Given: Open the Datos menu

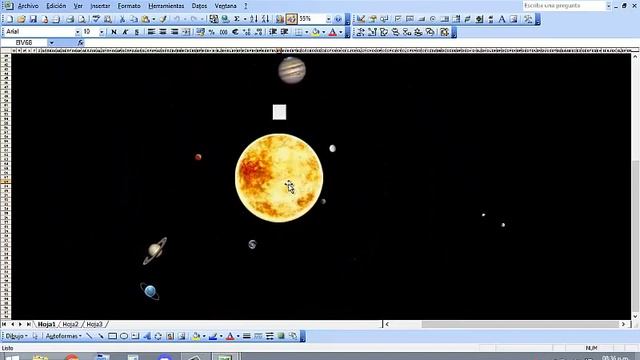Looking at the screenshot, I should pyautogui.click(x=199, y=6).
